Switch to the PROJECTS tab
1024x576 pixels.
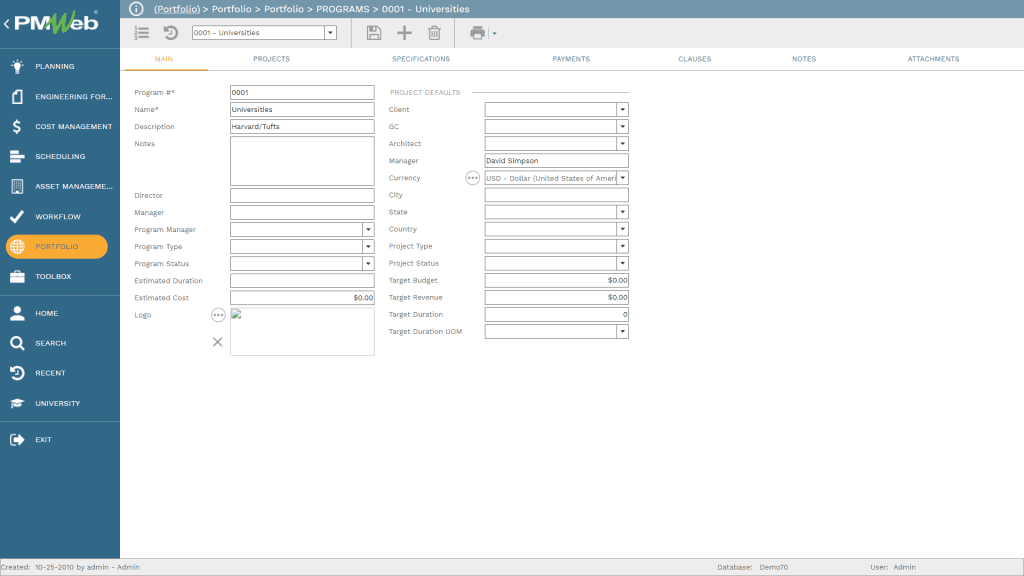[x=271, y=59]
